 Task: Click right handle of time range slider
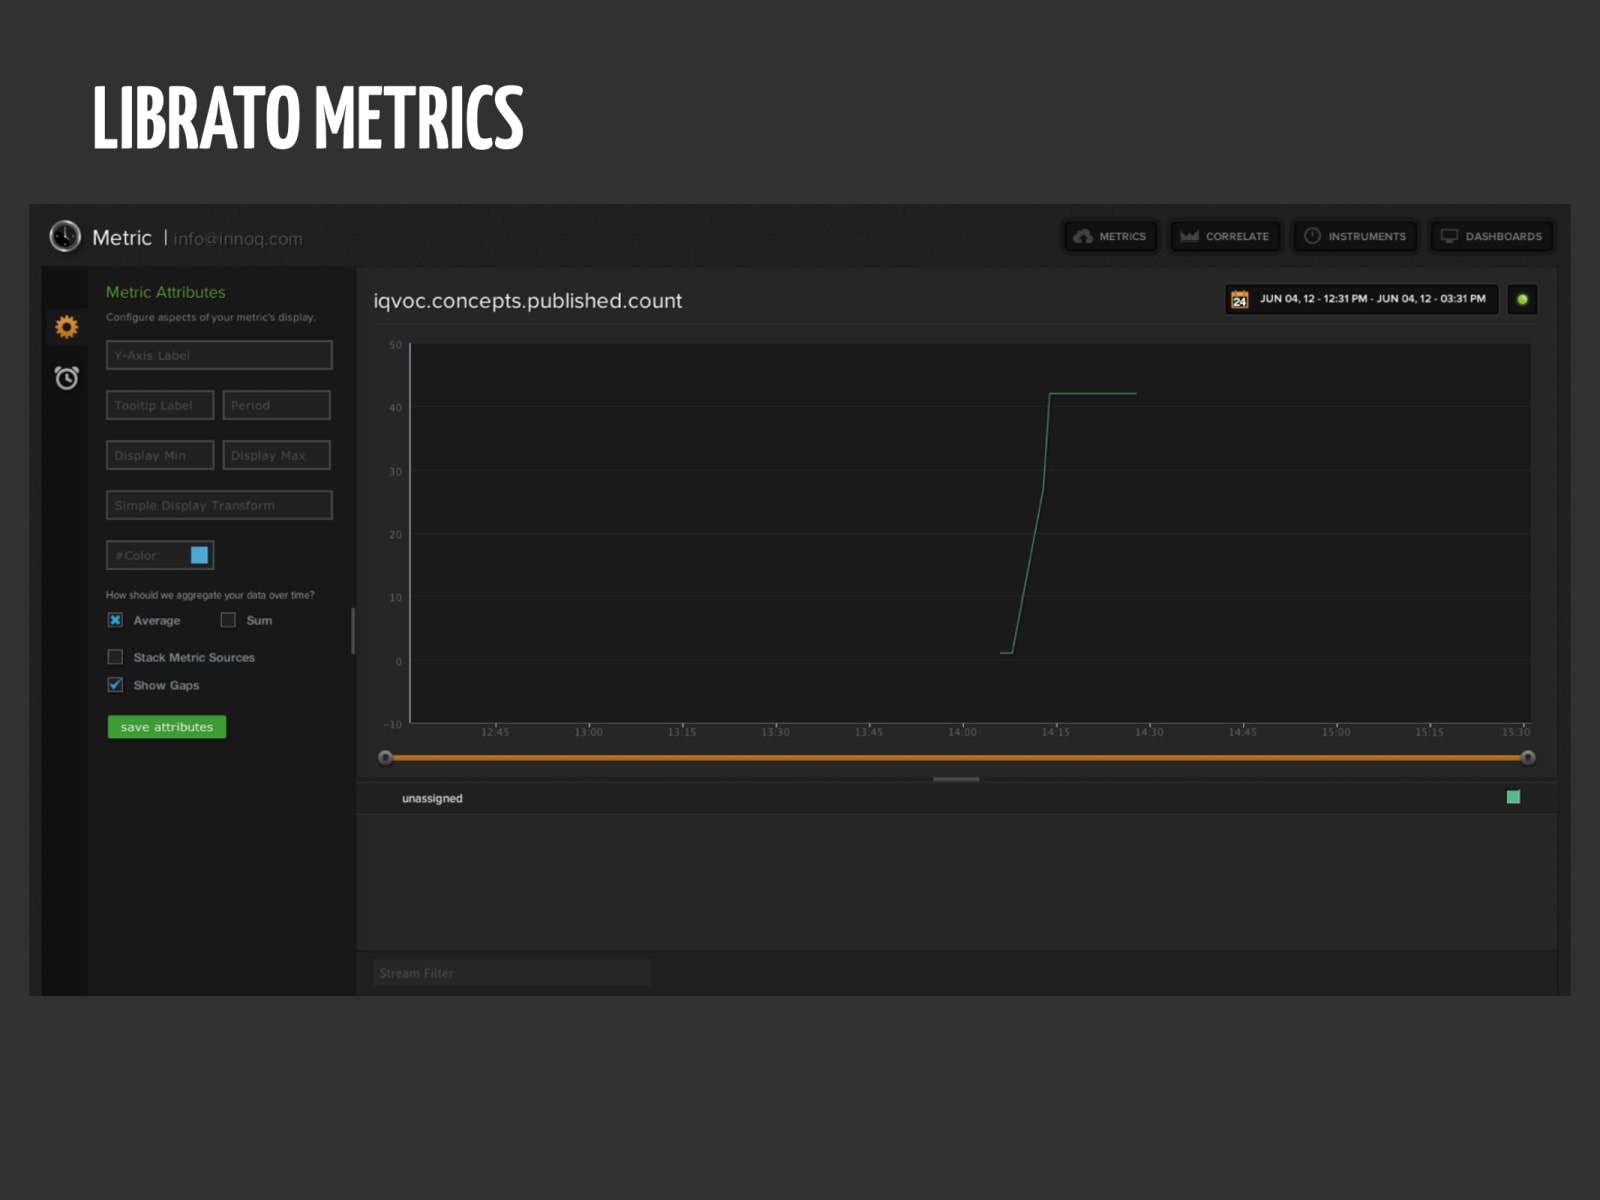(x=1528, y=758)
